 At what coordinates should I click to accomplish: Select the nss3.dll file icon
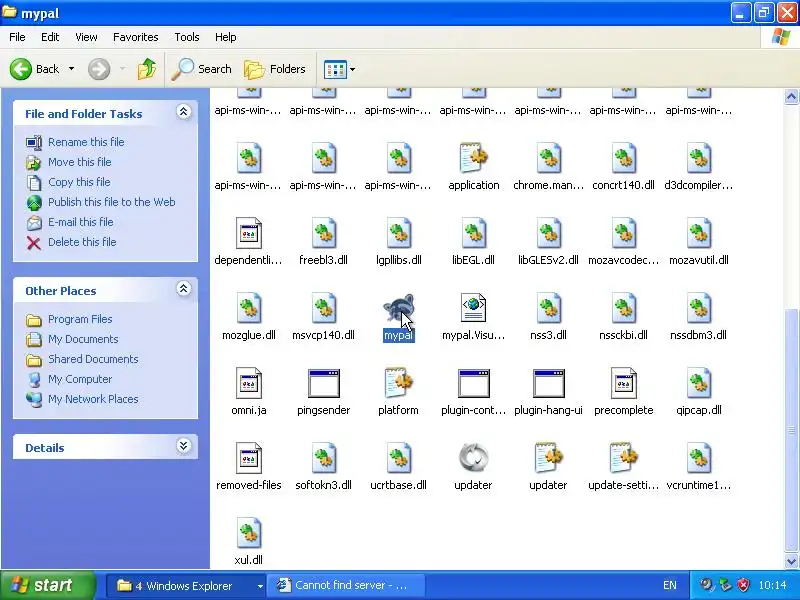[548, 308]
